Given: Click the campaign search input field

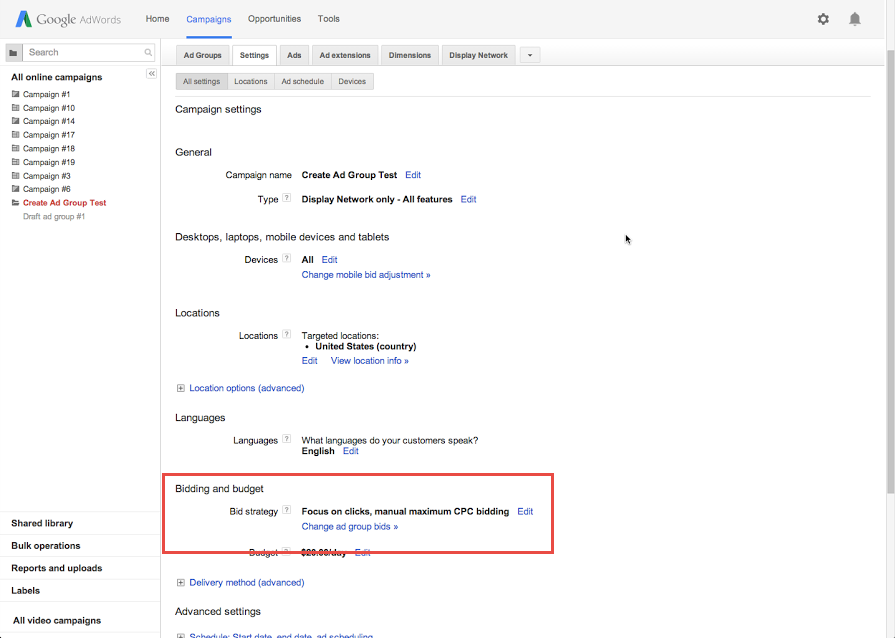Looking at the screenshot, I should pos(85,52).
